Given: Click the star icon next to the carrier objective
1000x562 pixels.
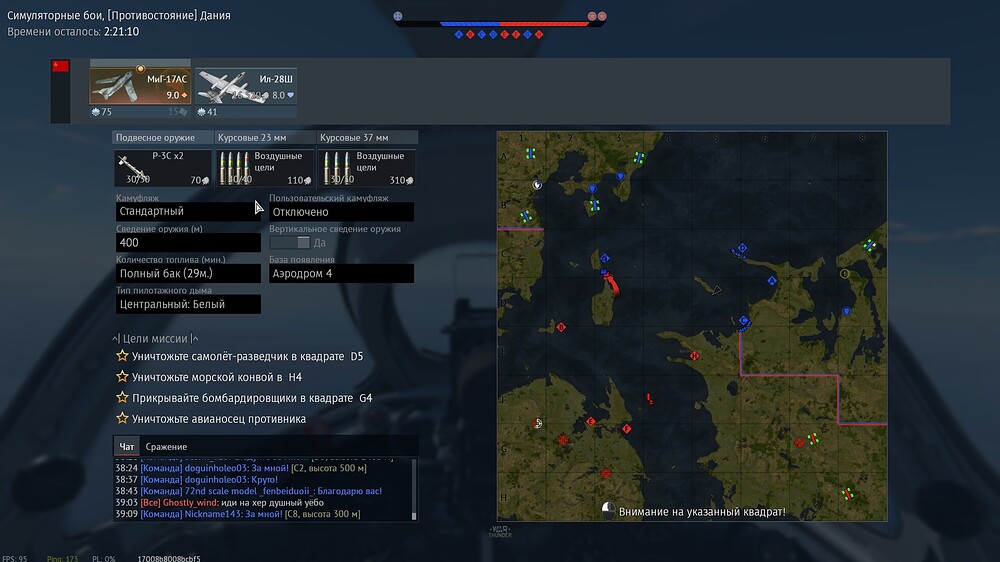Looking at the screenshot, I should (x=122, y=419).
